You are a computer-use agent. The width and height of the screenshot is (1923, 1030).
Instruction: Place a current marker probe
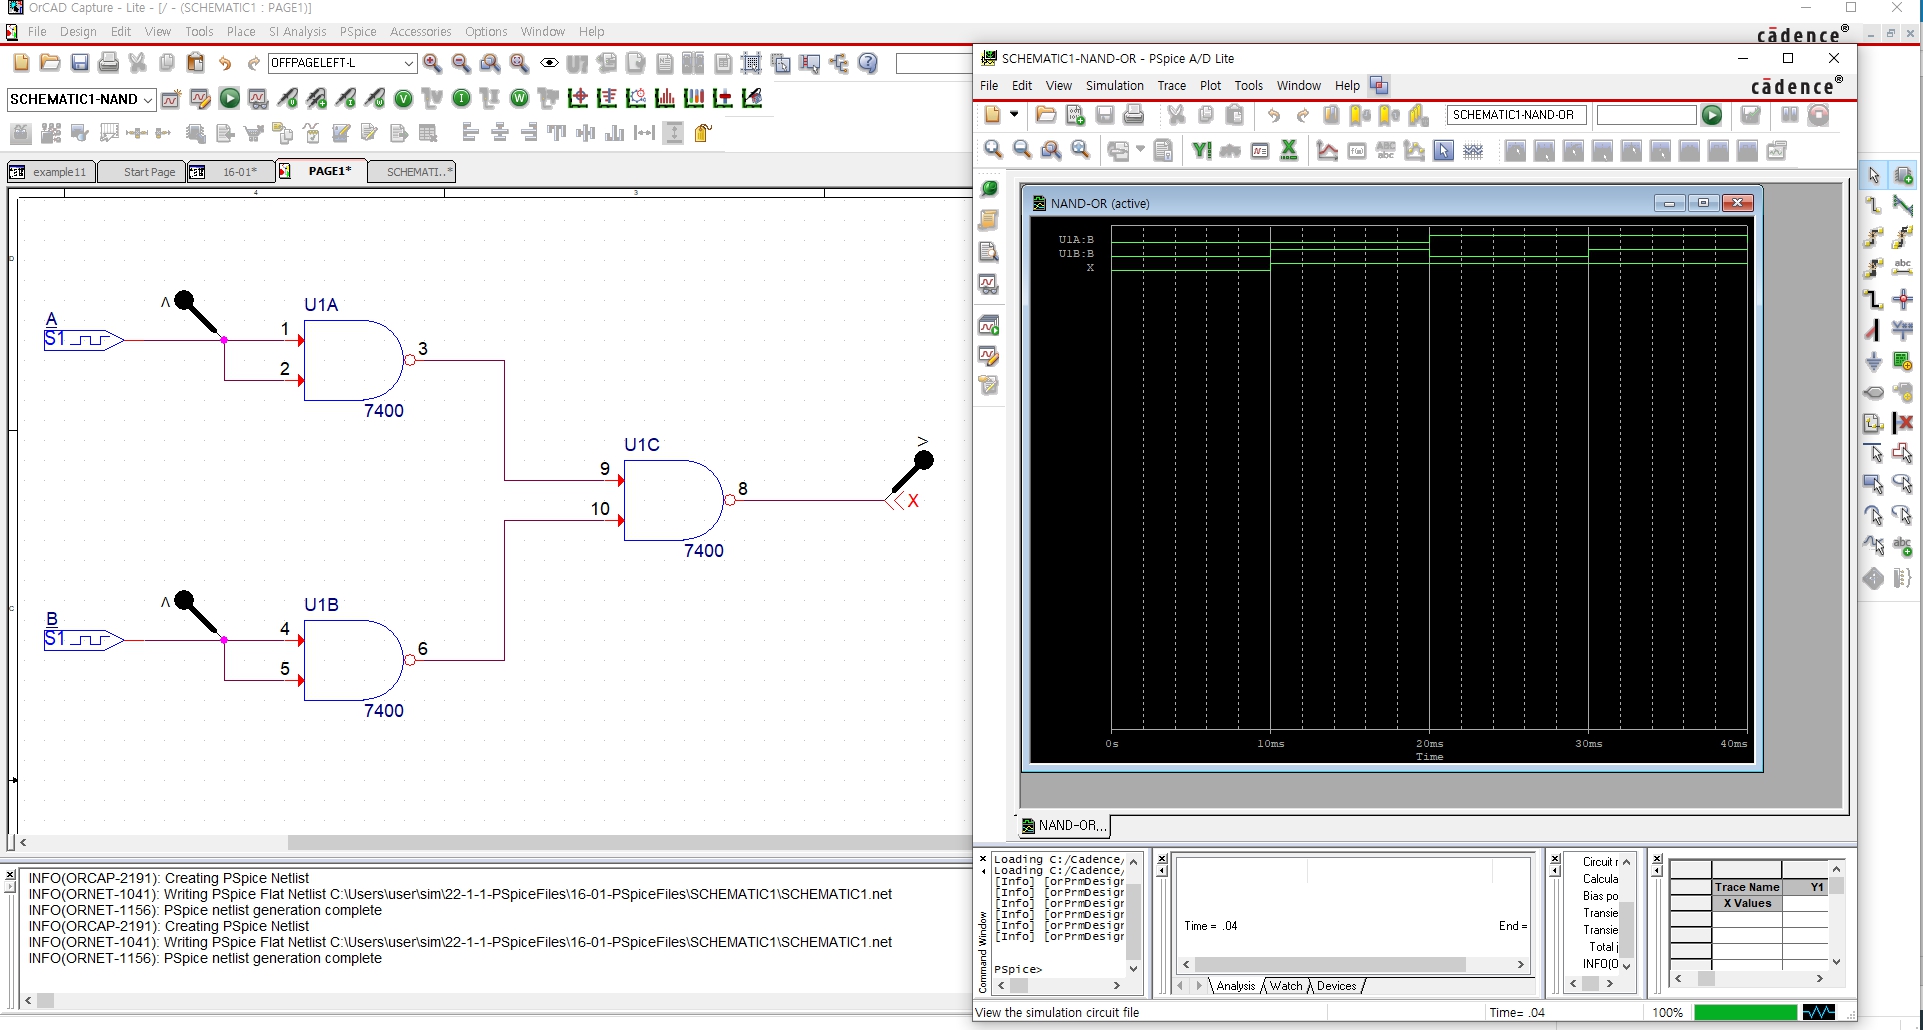[345, 98]
